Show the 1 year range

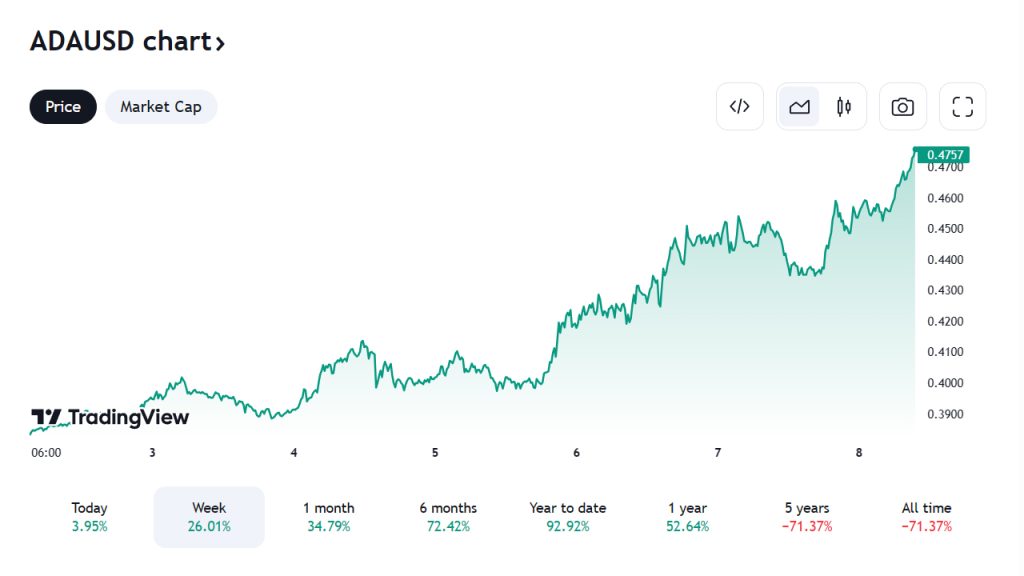(687, 517)
